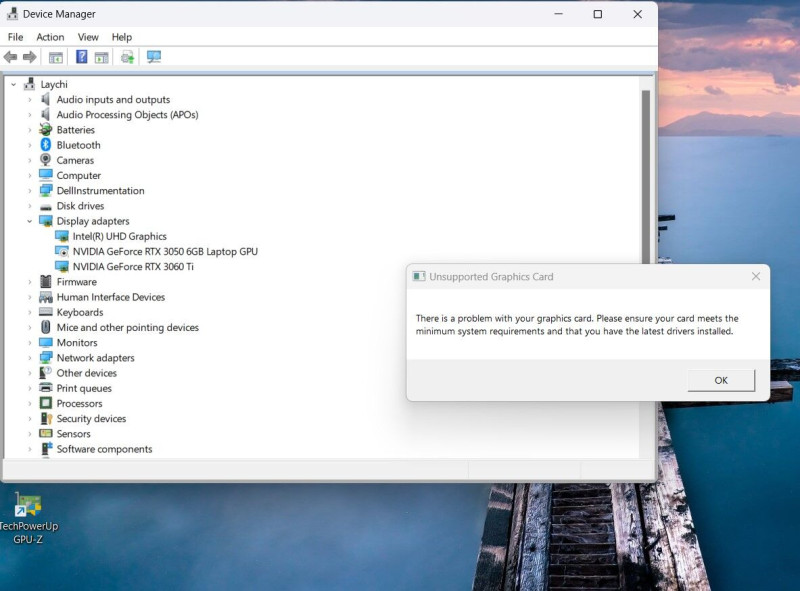Image resolution: width=800 pixels, height=591 pixels.
Task: Select Human Interface Devices entry
Action: click(x=111, y=297)
